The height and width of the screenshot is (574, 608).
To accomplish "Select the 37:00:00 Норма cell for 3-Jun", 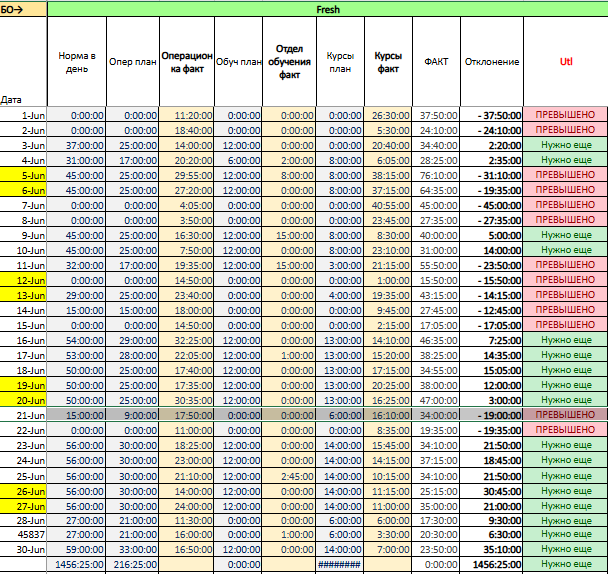I will pos(77,145).
